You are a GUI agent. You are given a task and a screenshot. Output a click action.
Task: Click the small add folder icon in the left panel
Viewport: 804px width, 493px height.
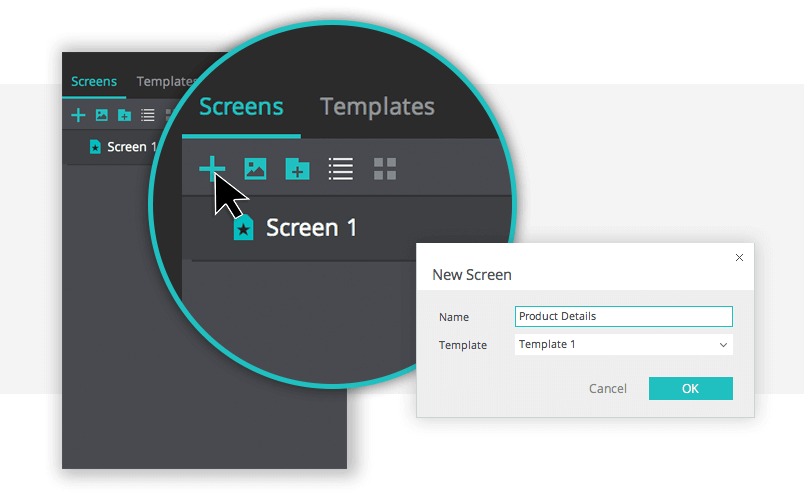(124, 115)
